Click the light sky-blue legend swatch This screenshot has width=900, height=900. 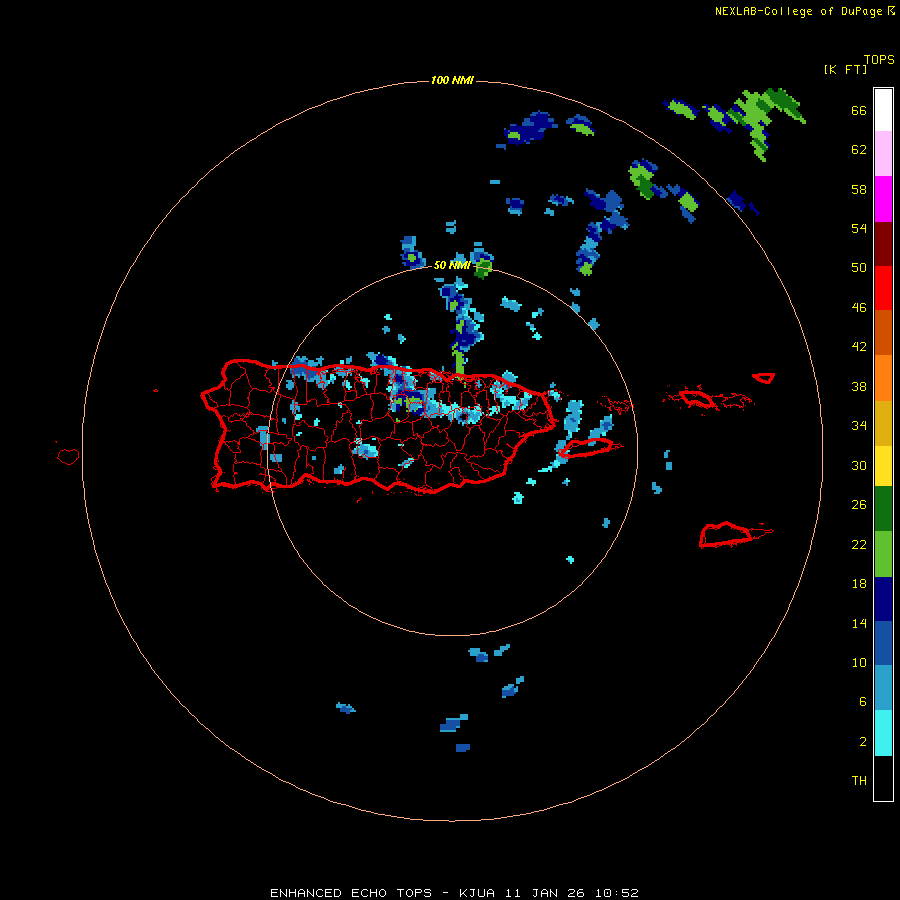(x=883, y=688)
